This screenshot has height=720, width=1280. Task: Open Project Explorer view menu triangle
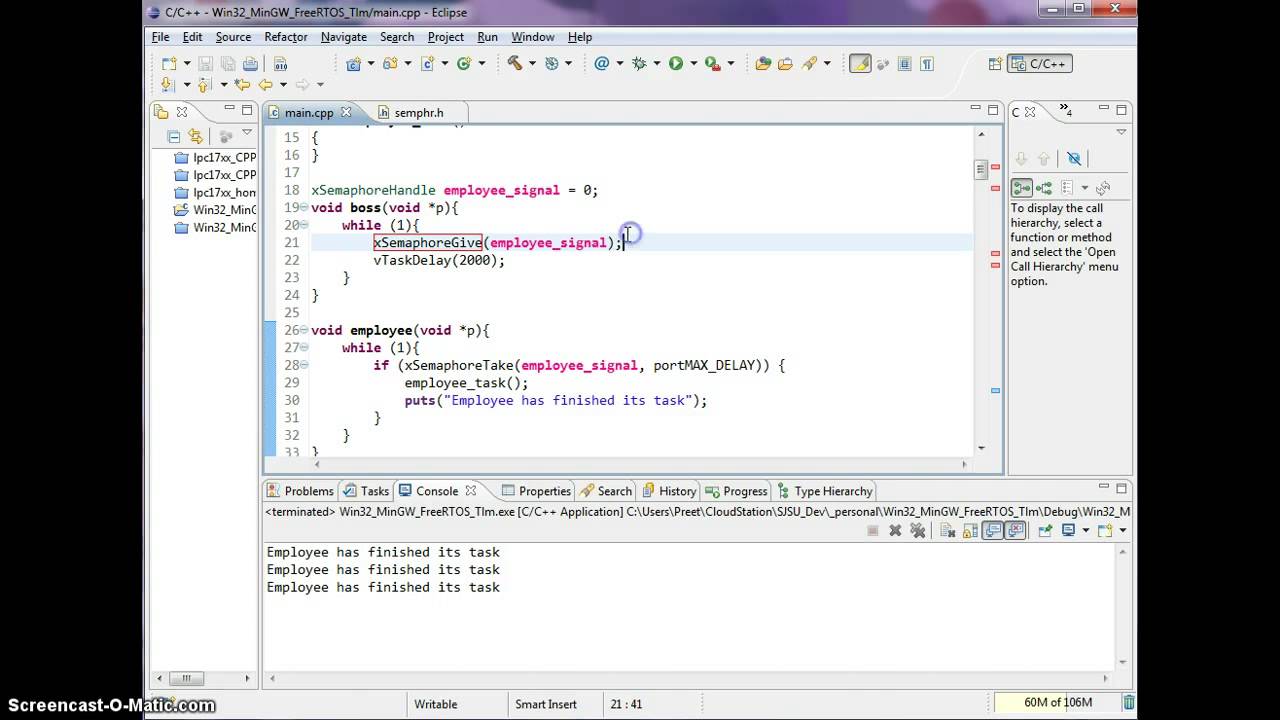click(247, 133)
